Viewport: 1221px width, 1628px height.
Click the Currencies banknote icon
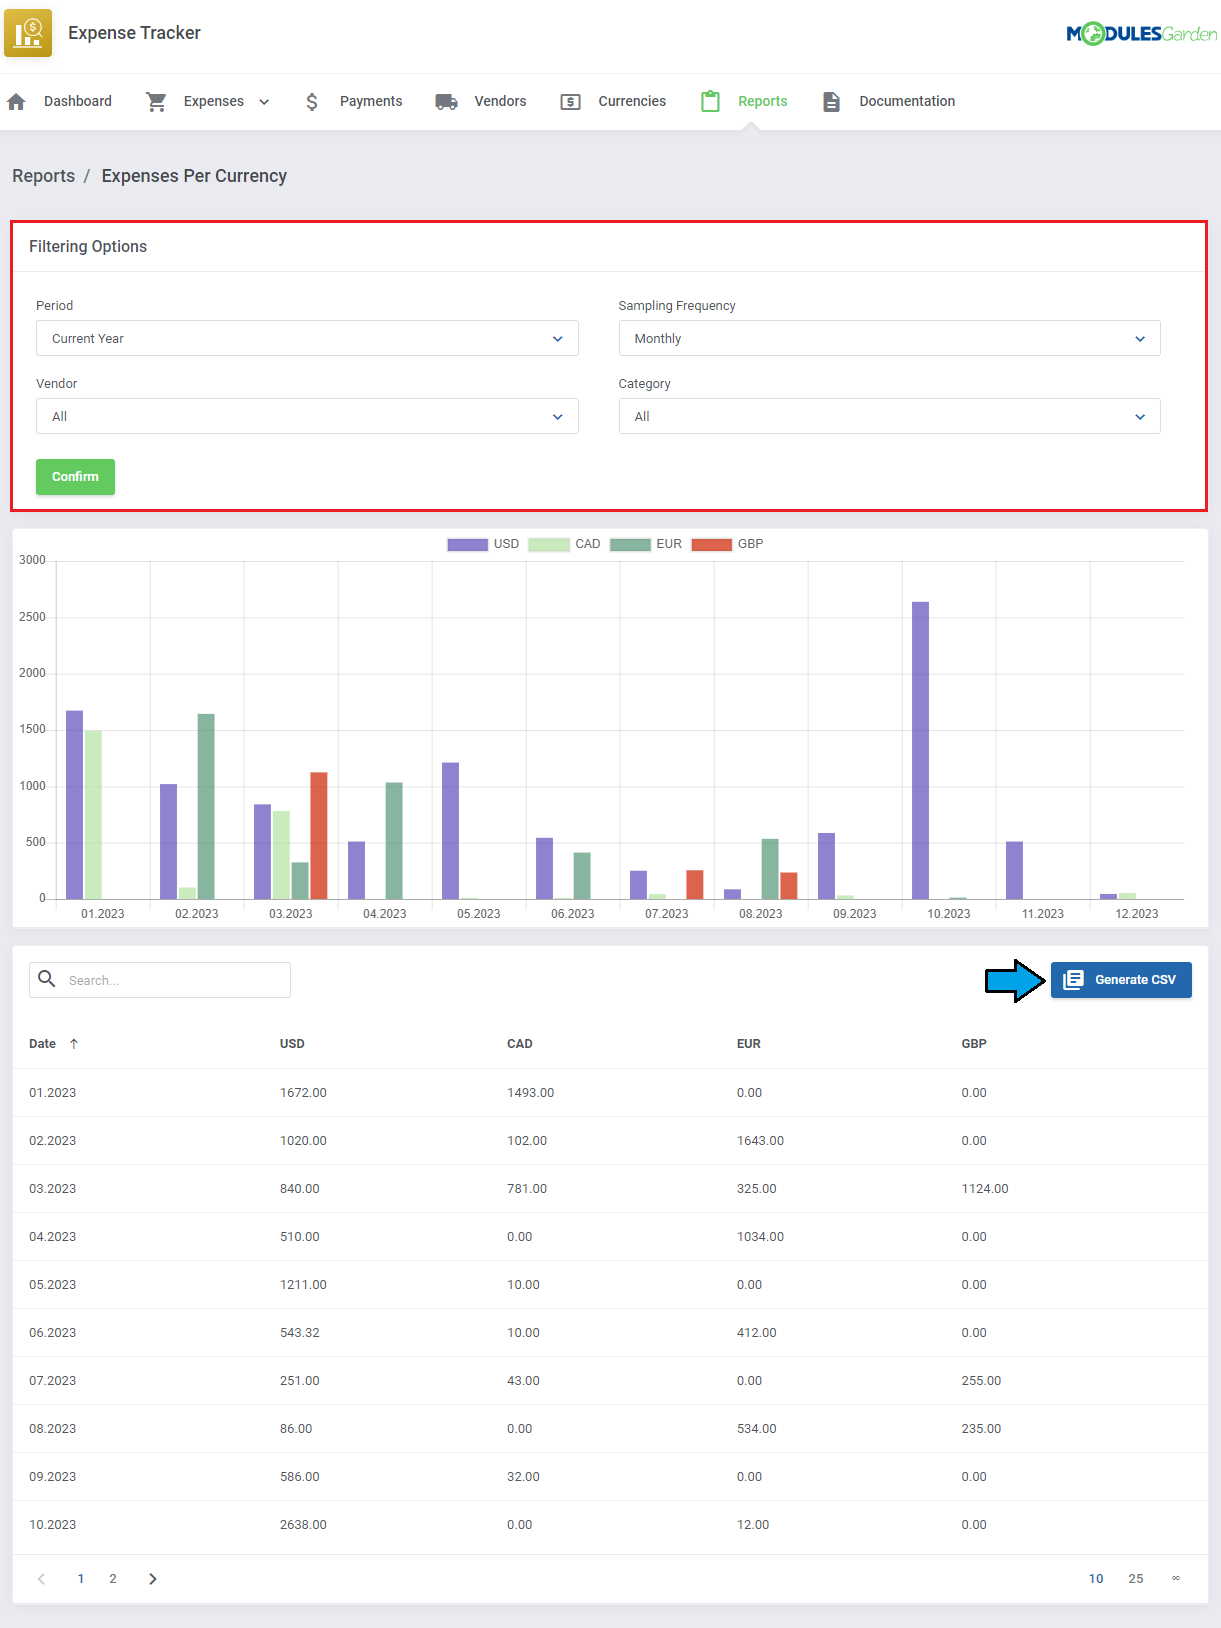[570, 102]
